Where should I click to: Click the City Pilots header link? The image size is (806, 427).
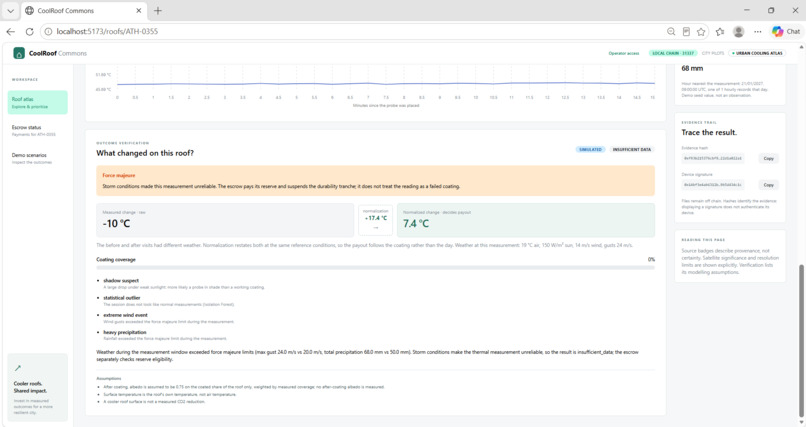click(x=712, y=53)
